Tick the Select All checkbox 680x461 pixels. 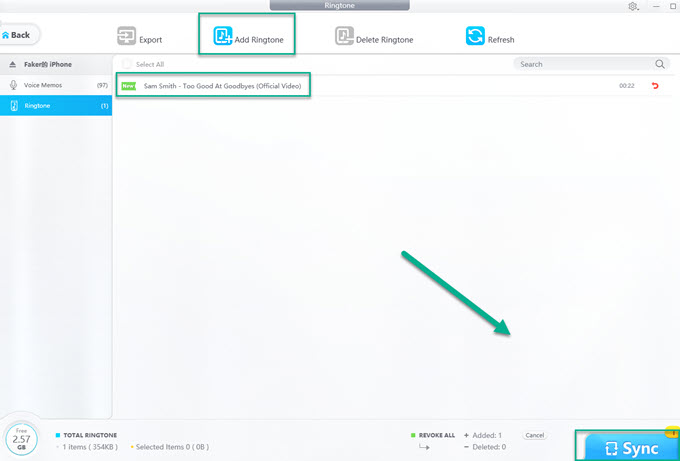pos(126,64)
